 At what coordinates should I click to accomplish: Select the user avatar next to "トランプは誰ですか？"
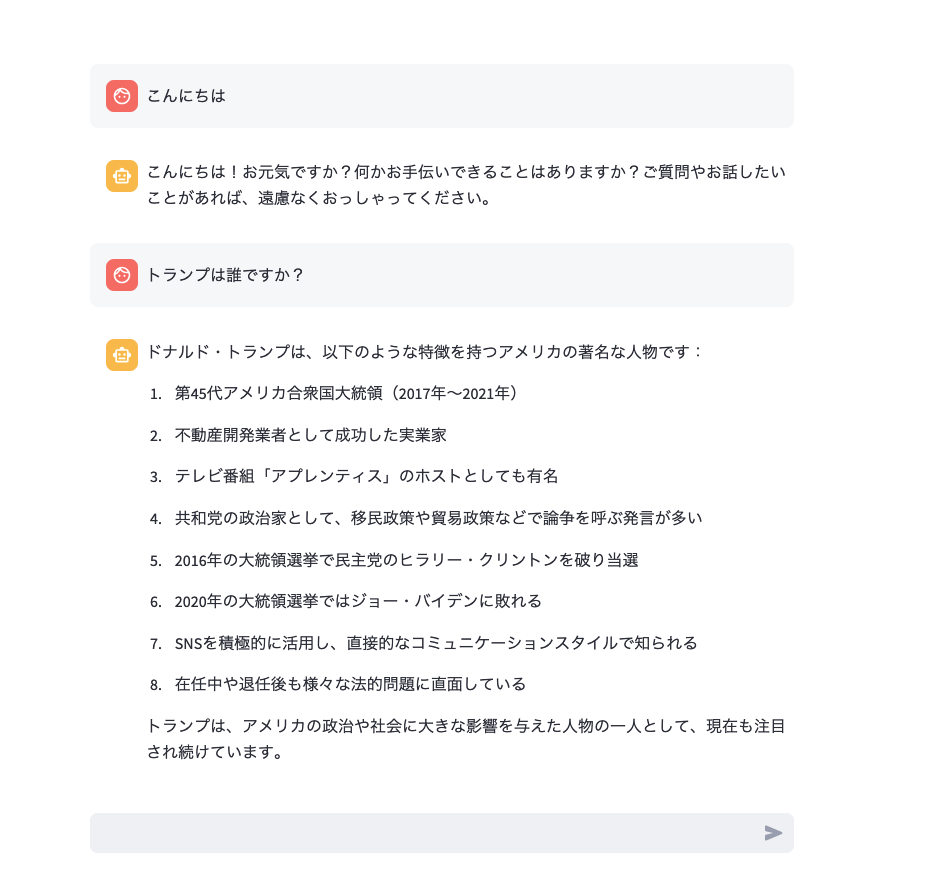[x=121, y=275]
